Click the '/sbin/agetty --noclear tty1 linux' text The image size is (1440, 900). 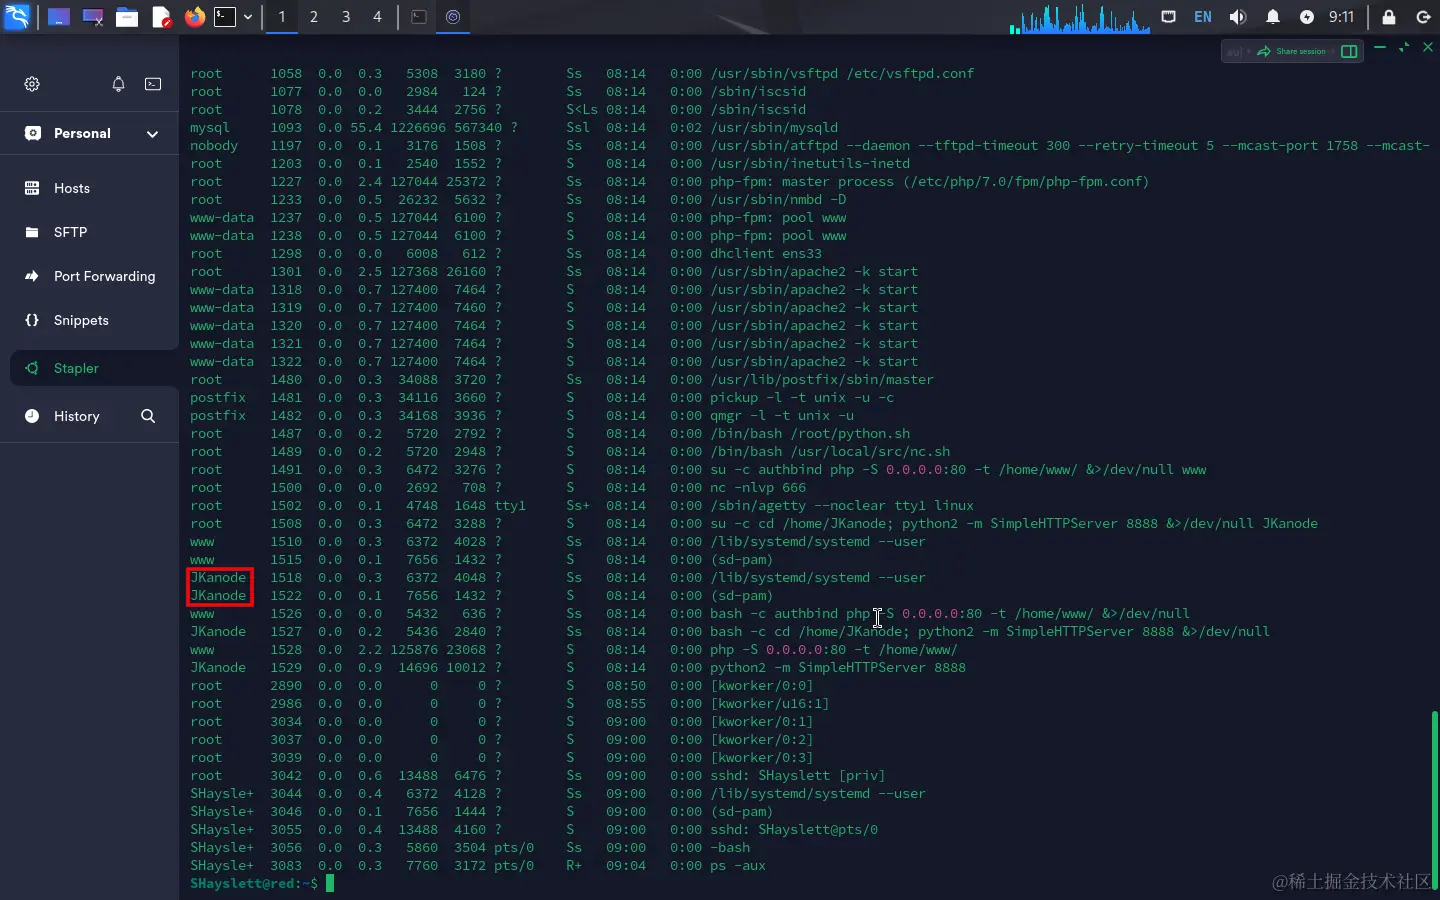click(842, 506)
